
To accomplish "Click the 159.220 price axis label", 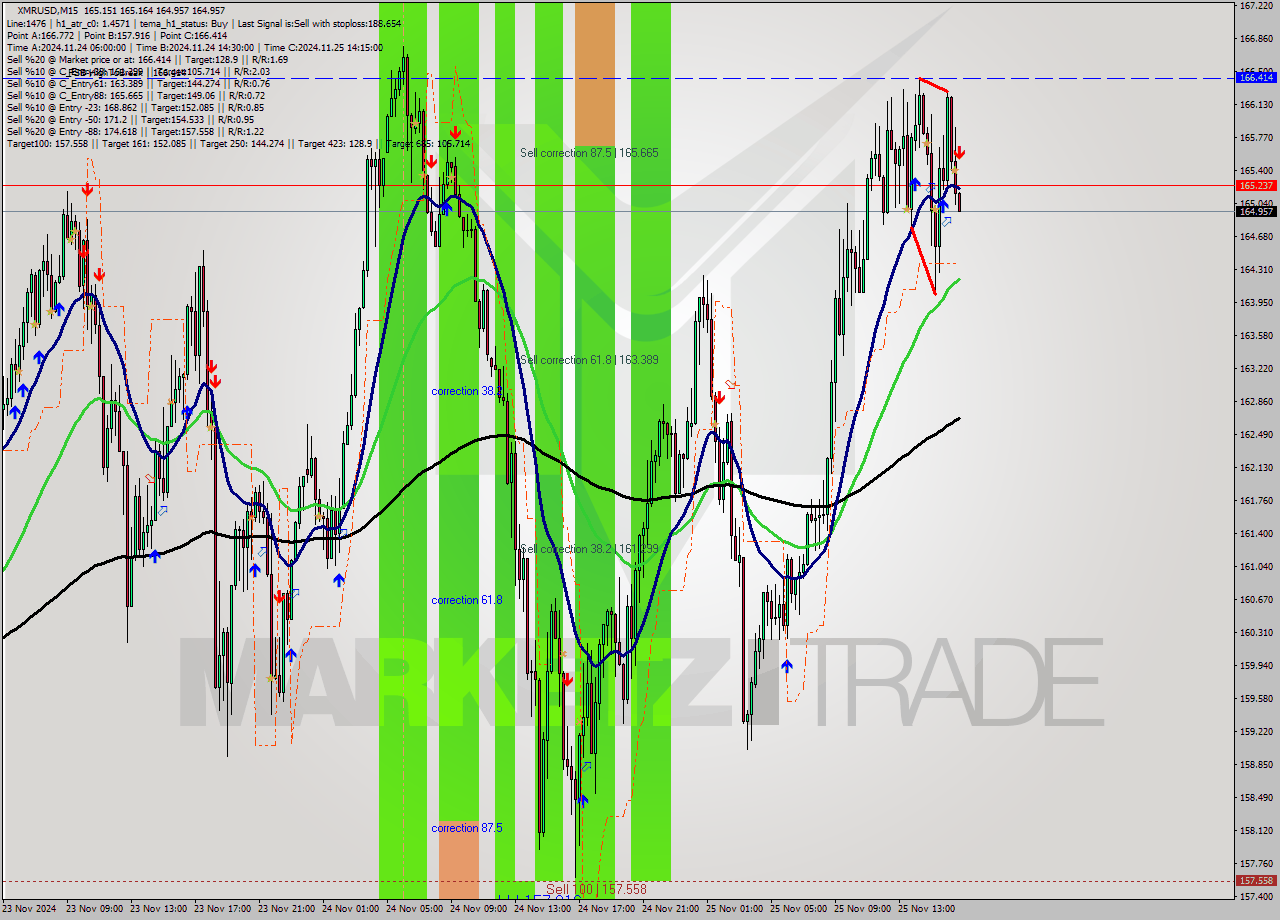I will (x=1256, y=731).
